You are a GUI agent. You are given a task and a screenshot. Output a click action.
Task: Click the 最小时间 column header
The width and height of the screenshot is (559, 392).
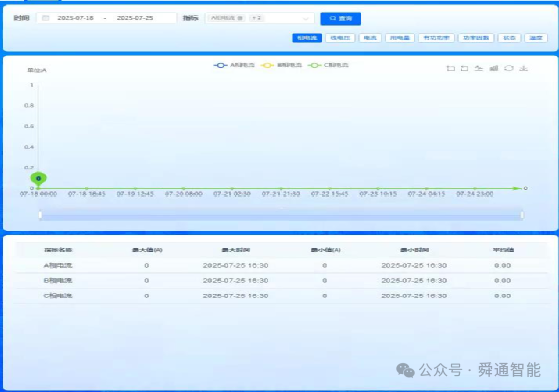point(414,250)
